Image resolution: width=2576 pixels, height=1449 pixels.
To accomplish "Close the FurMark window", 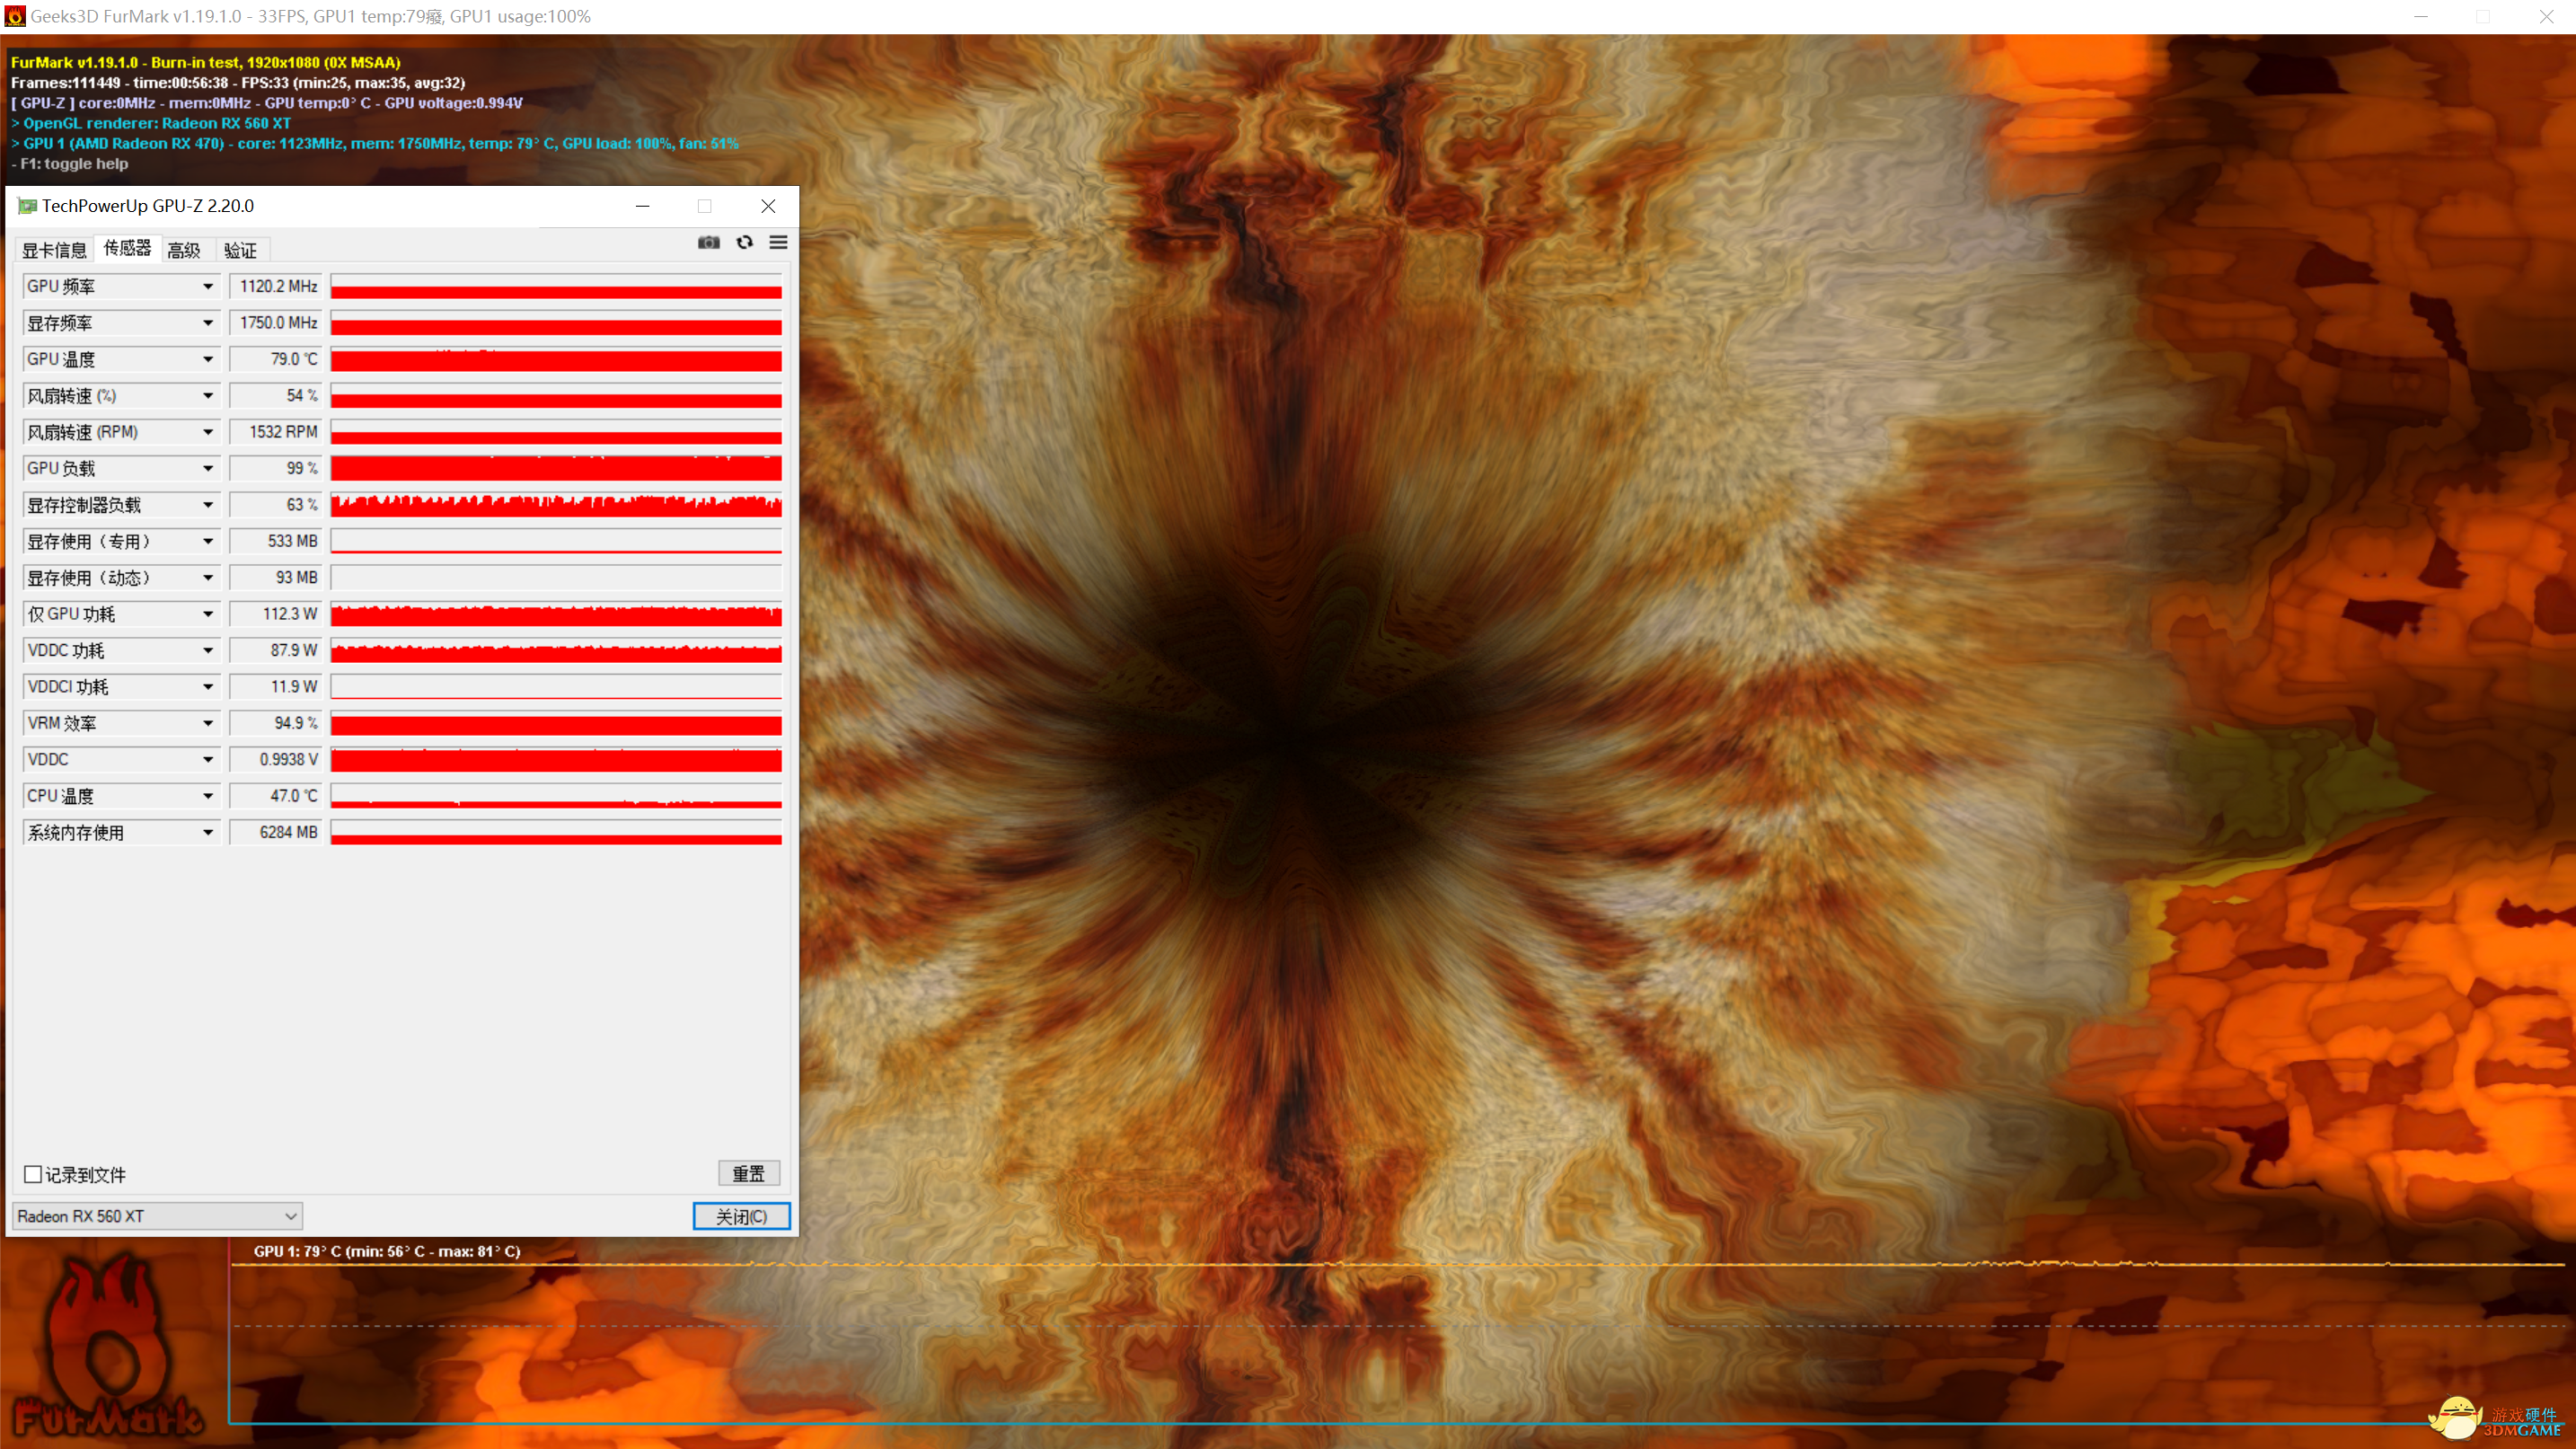I will pyautogui.click(x=2546, y=16).
